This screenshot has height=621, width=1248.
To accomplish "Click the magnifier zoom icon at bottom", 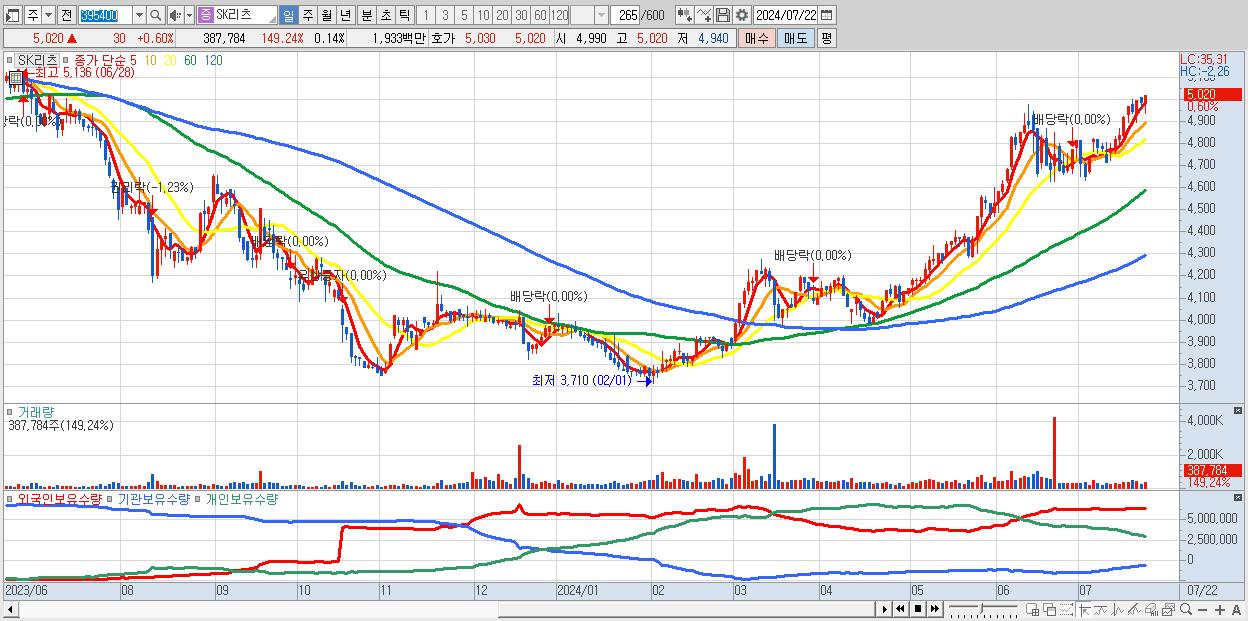I will point(1186,609).
